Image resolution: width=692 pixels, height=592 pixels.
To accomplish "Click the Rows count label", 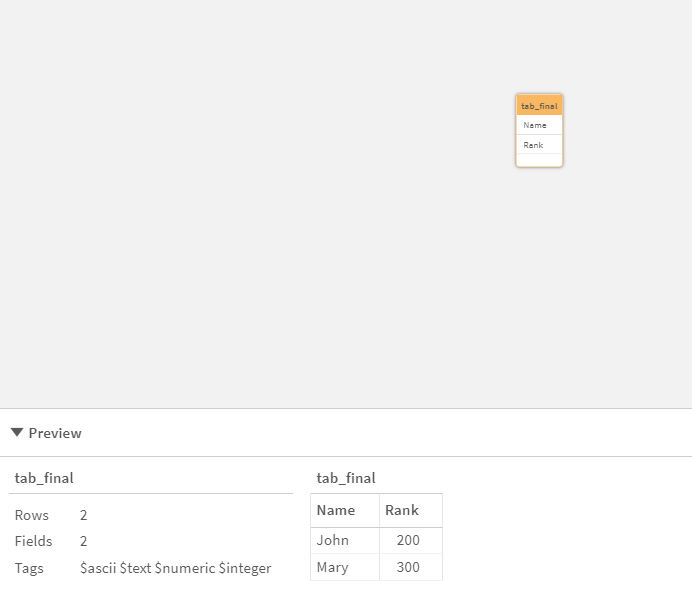I will coord(32,515).
